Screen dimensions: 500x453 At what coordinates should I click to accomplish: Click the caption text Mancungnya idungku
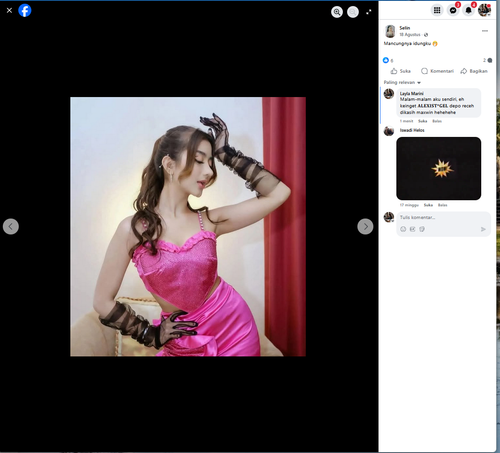click(407, 44)
